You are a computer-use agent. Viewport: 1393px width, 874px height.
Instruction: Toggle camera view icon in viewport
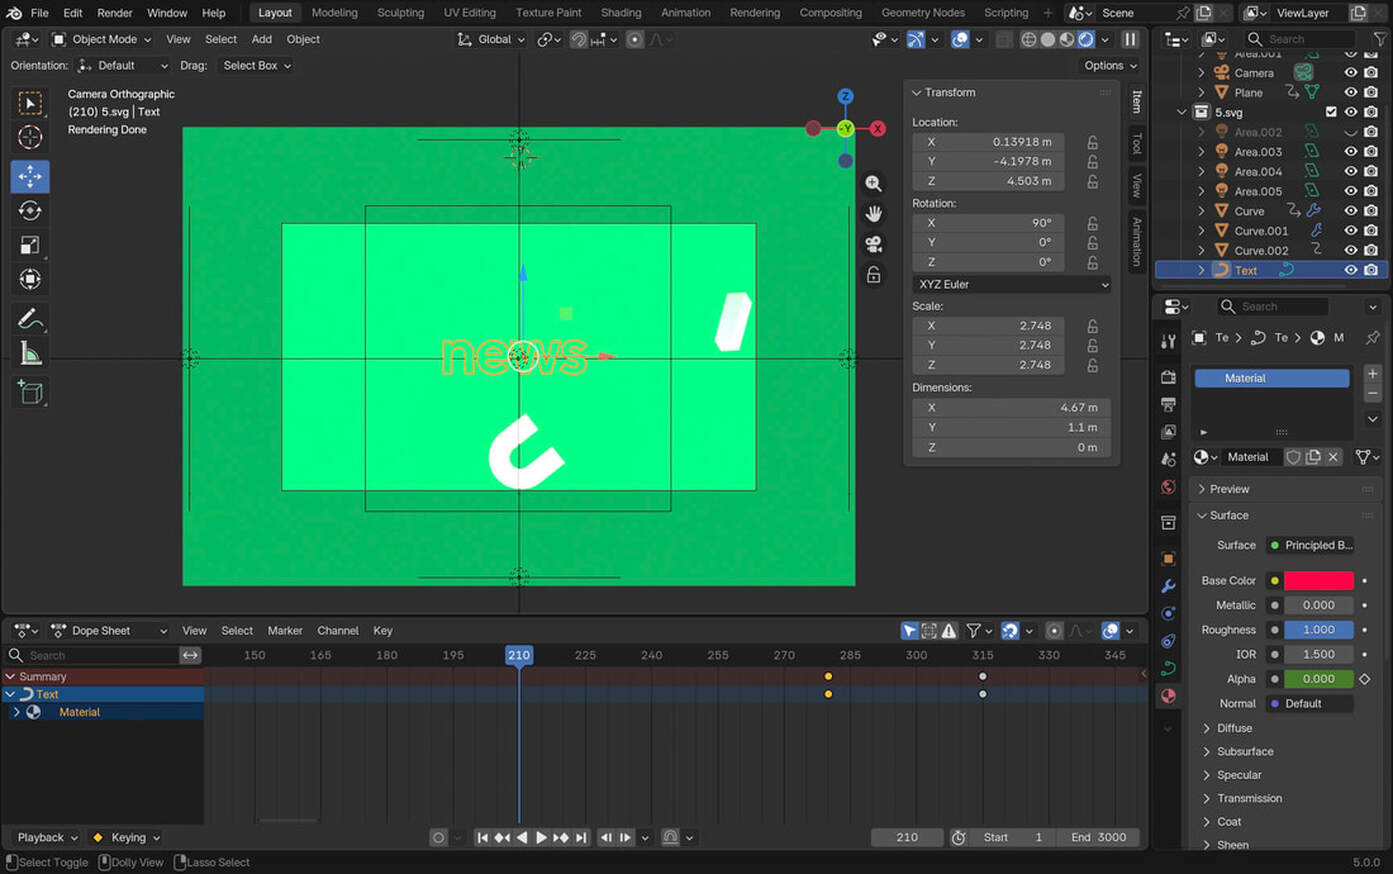[873, 244]
